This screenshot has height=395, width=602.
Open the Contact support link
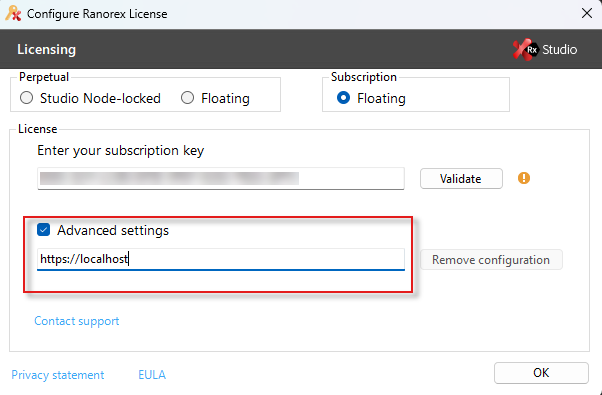click(77, 321)
